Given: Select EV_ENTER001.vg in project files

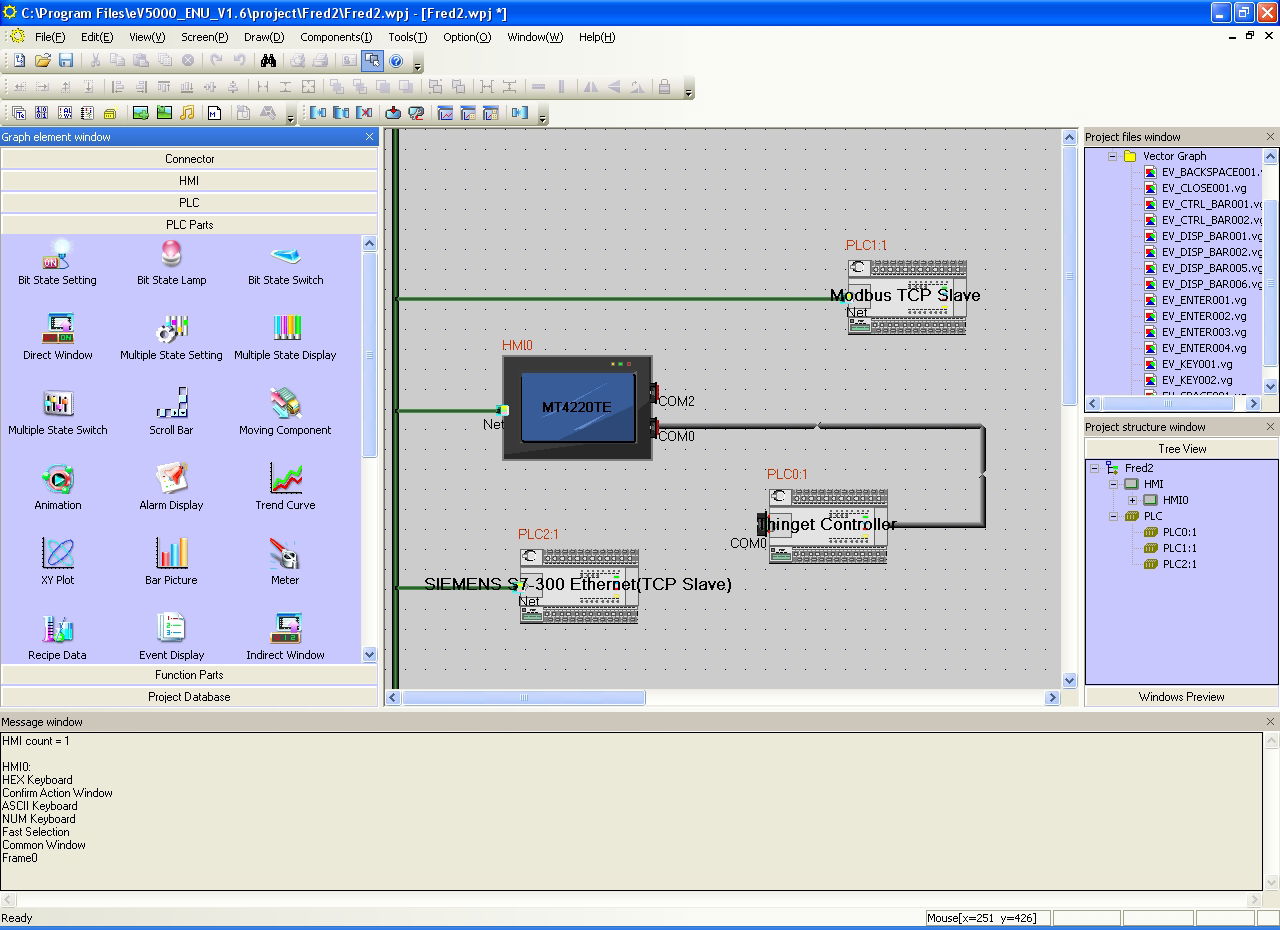Looking at the screenshot, I should click(x=1203, y=300).
